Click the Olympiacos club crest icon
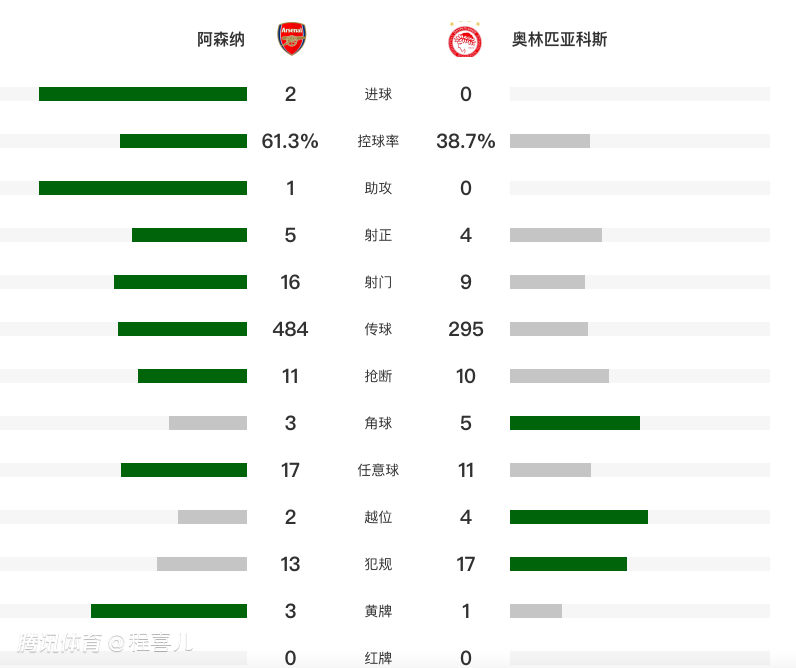The width and height of the screenshot is (796, 668). pos(465,39)
